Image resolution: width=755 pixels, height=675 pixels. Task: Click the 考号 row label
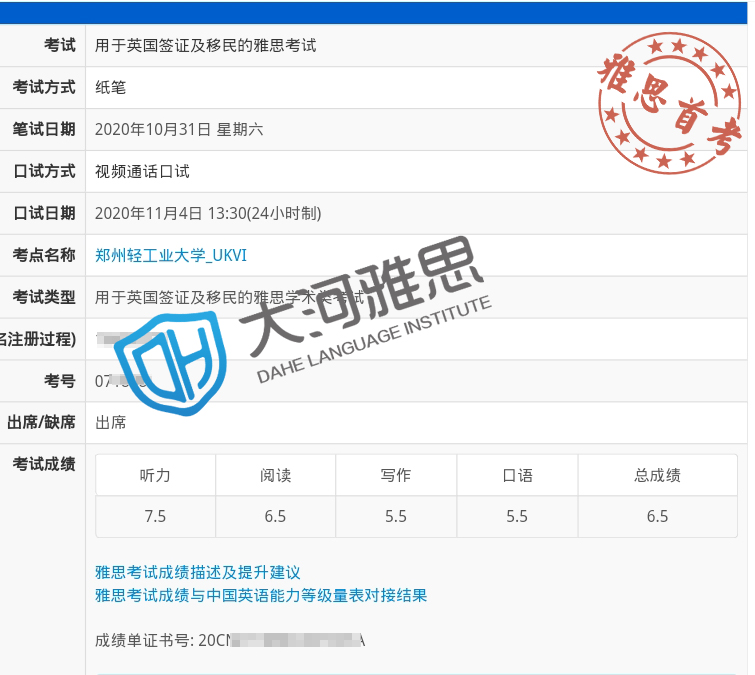[60, 381]
